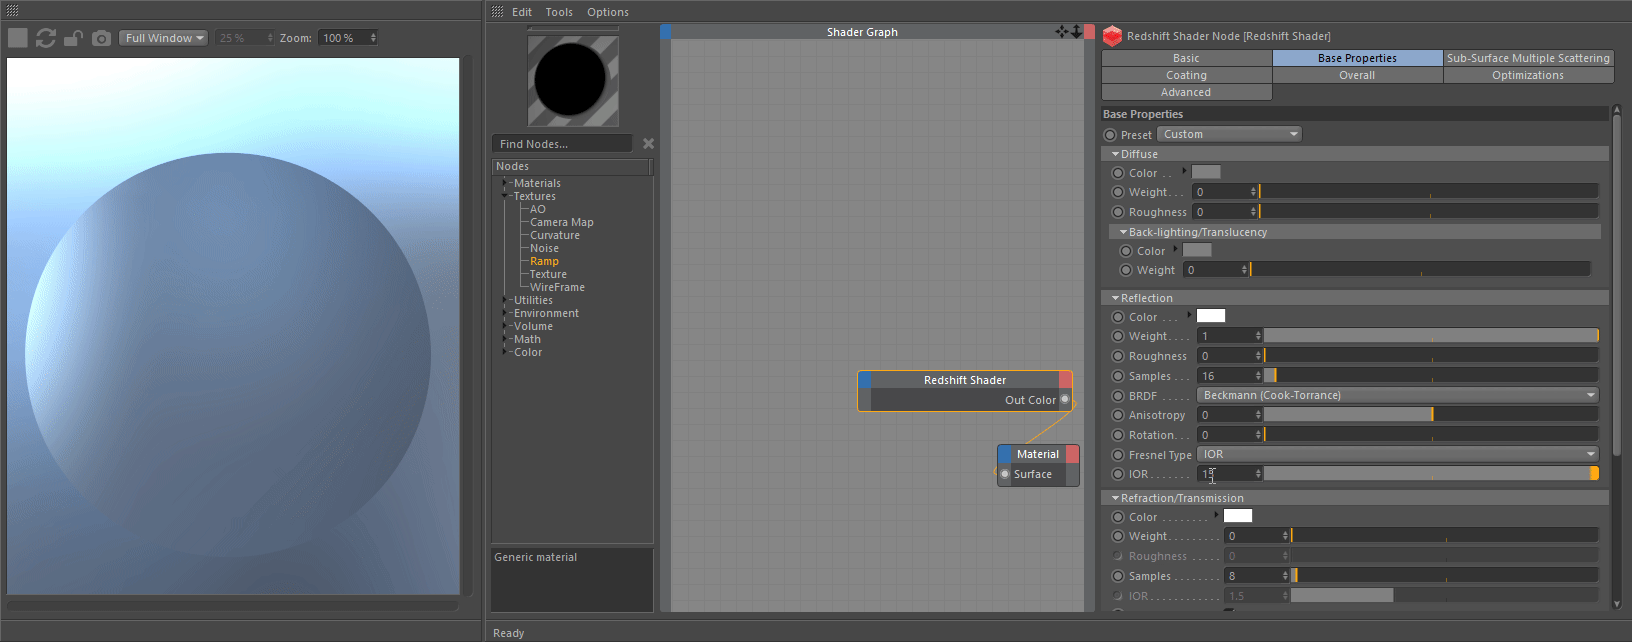Click the Zoom 100 % field
The image size is (1632, 642).
pos(348,38)
